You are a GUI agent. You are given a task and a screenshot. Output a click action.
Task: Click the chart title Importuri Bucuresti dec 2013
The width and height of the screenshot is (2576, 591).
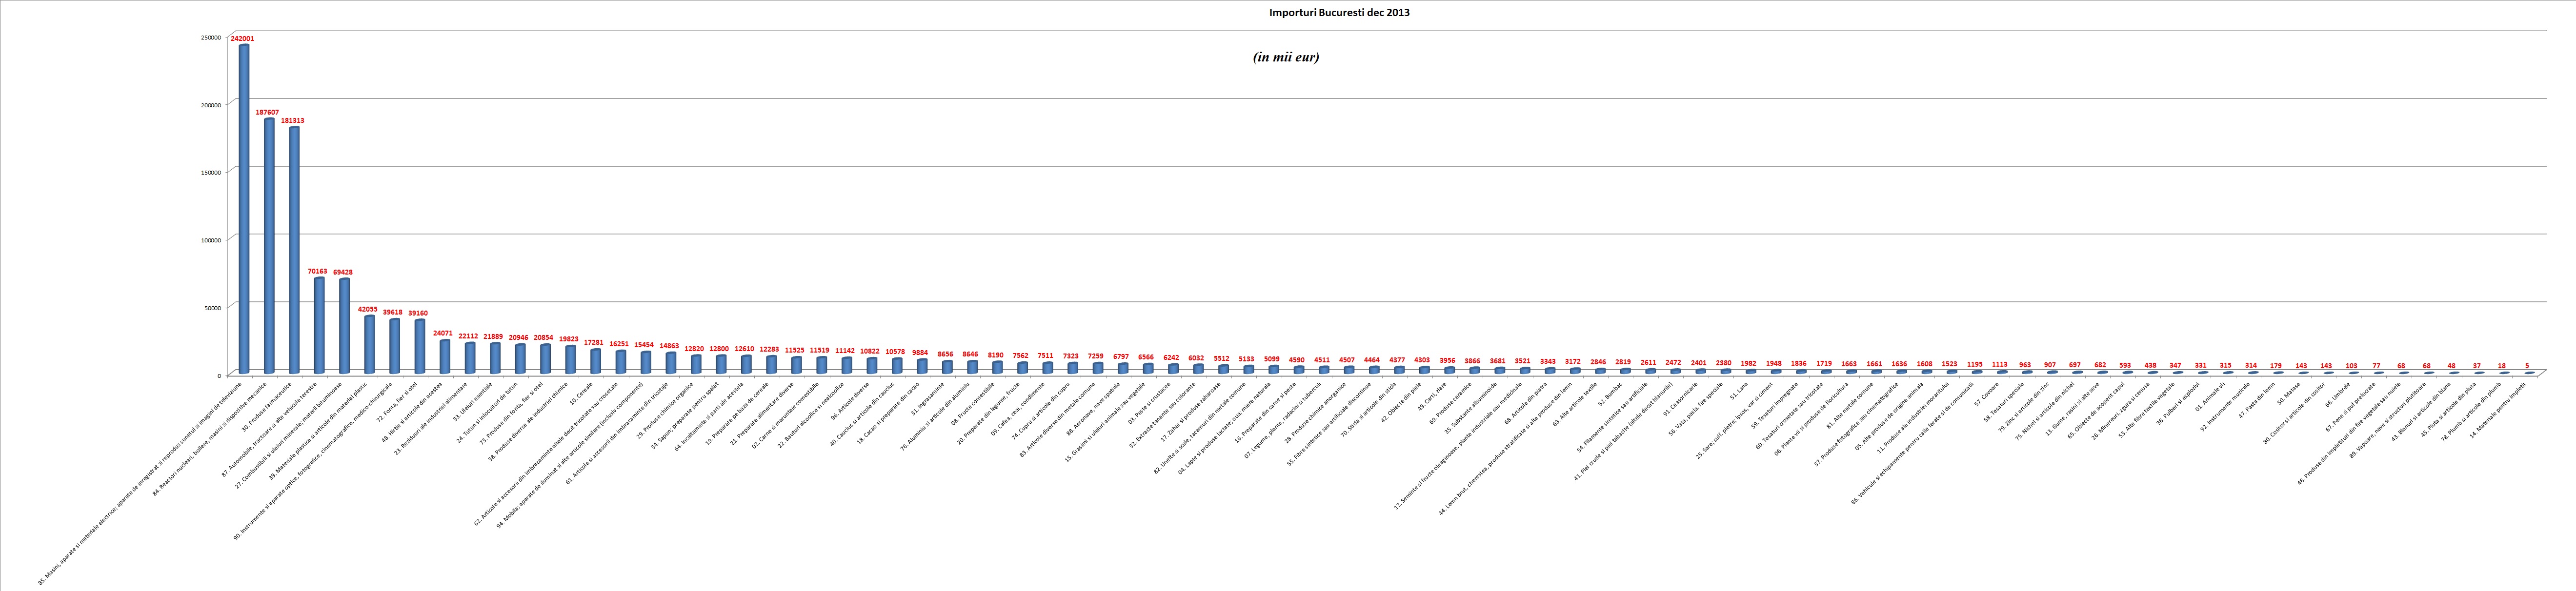point(1339,13)
